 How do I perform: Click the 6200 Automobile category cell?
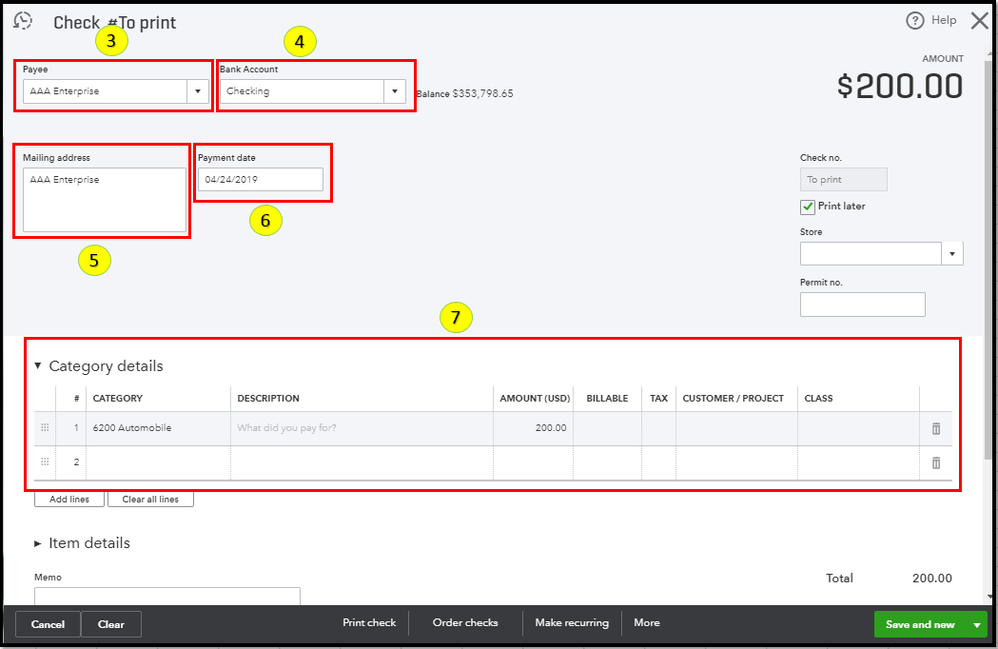(158, 428)
